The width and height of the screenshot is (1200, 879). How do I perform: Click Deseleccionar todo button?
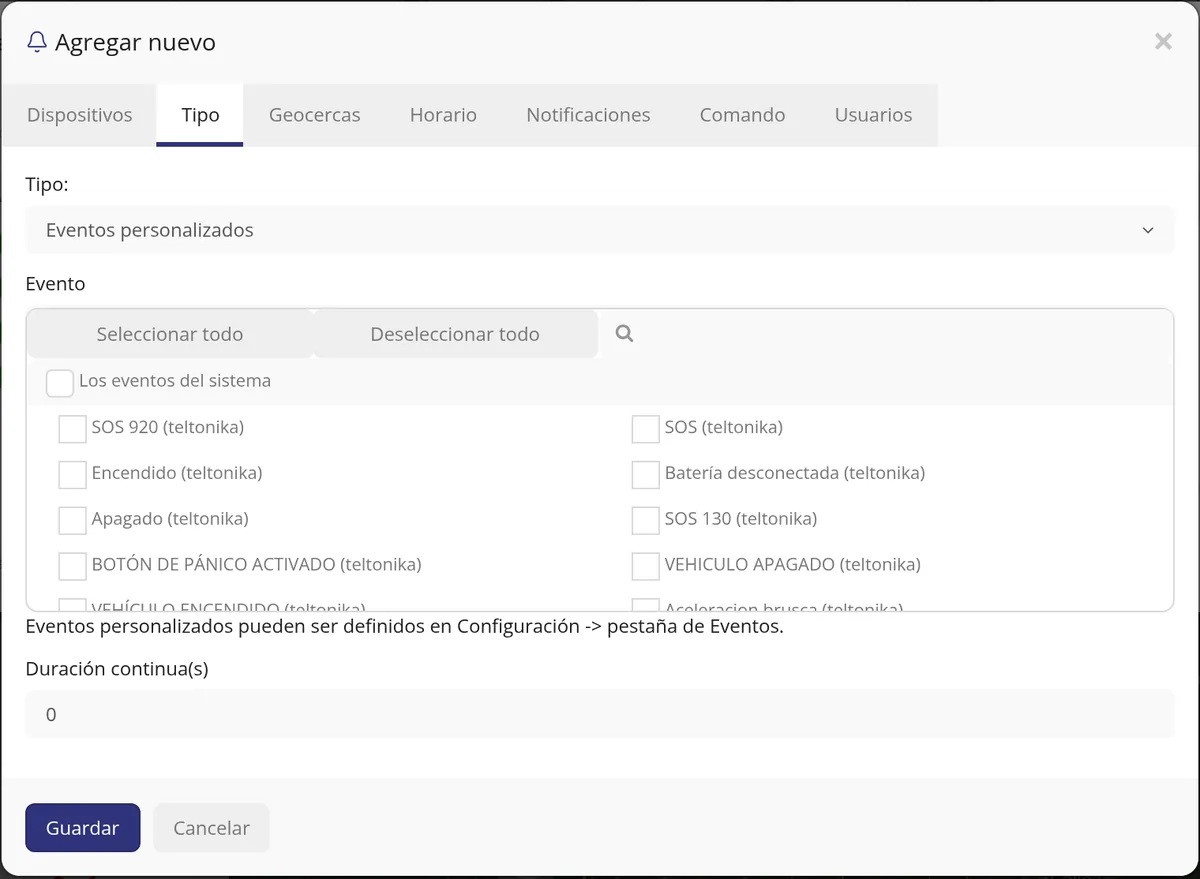pos(455,334)
